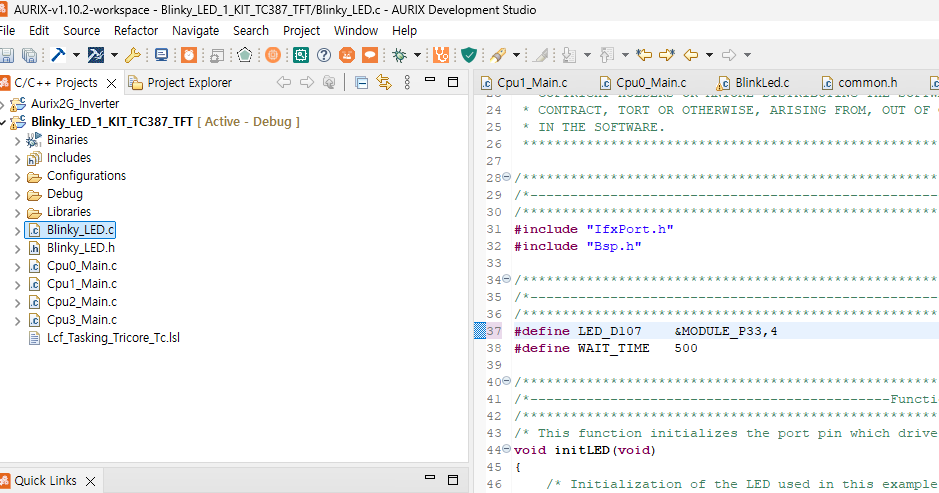
Task: Expand the Includes node
Action: (17, 159)
